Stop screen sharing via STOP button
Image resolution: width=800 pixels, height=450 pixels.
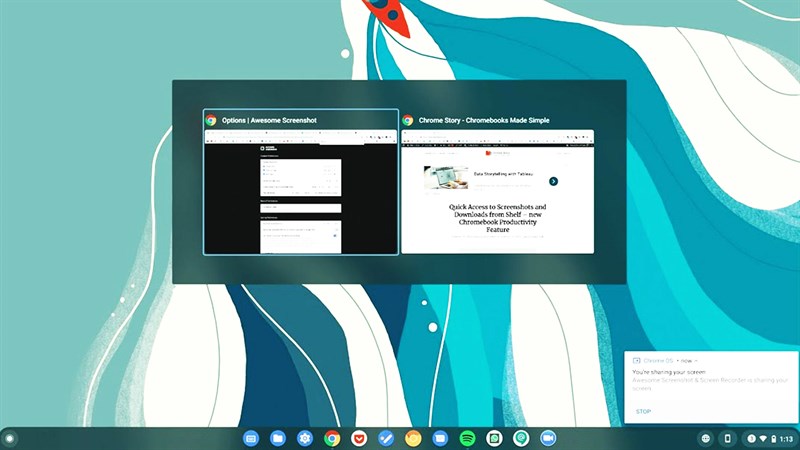[644, 411]
